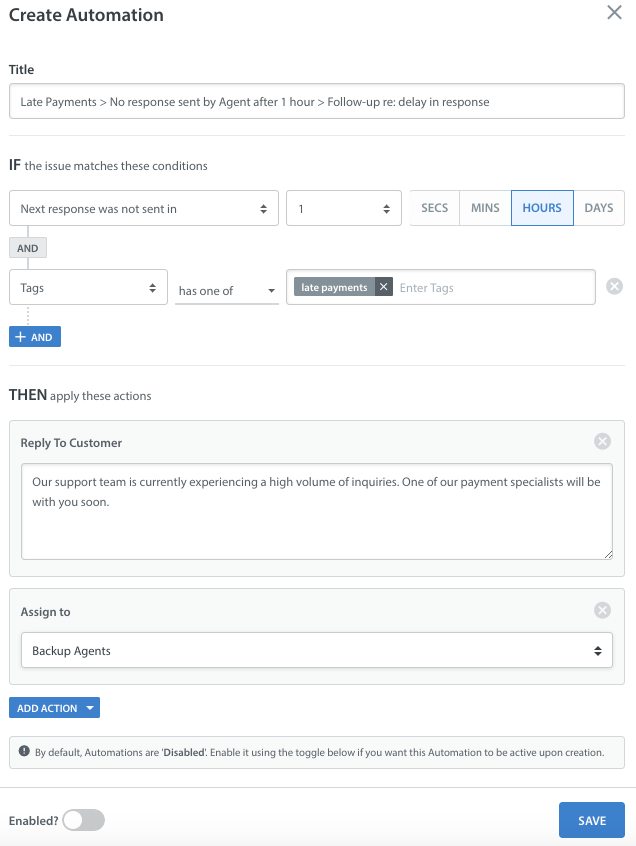Expand the Tags condition field dropdown
Viewport: 636px width, 846px height.
88,288
